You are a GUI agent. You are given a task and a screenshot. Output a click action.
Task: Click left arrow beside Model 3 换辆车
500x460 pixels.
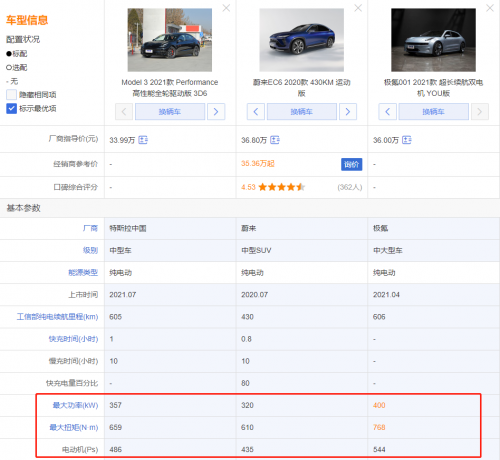(124, 112)
